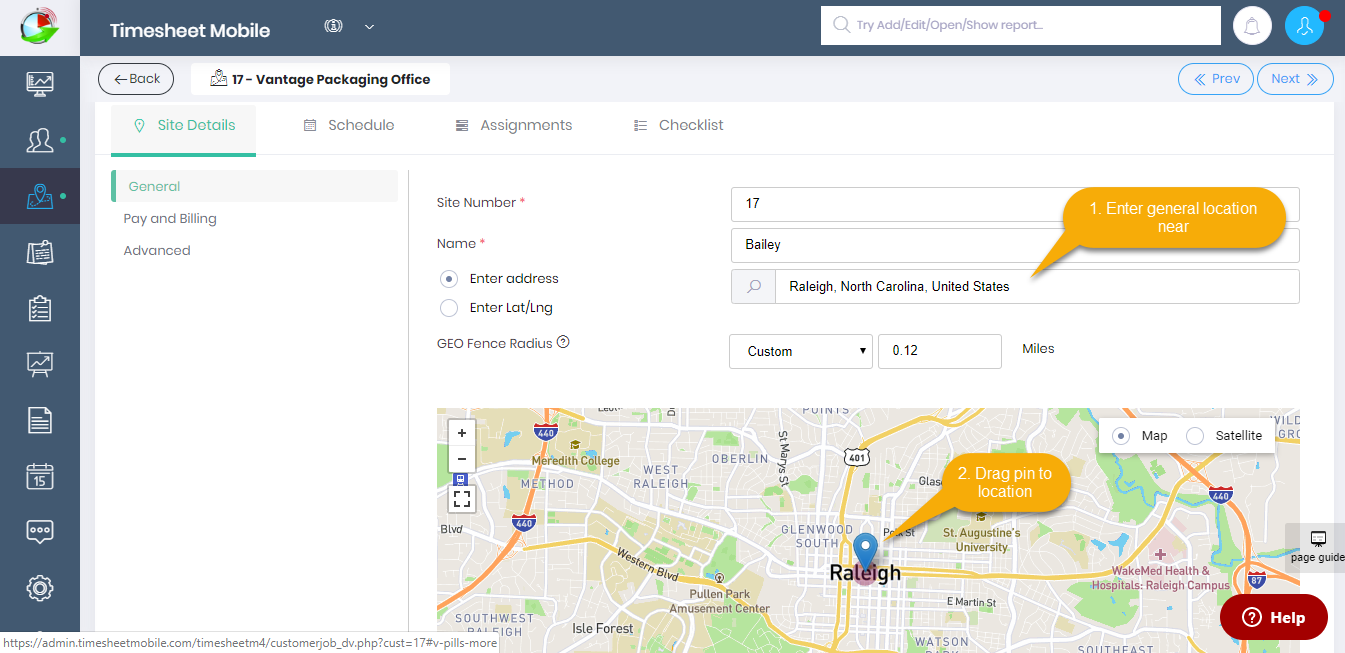Click the Timesheet Mobile logo icon
This screenshot has height=653, width=1345.
tap(40, 27)
